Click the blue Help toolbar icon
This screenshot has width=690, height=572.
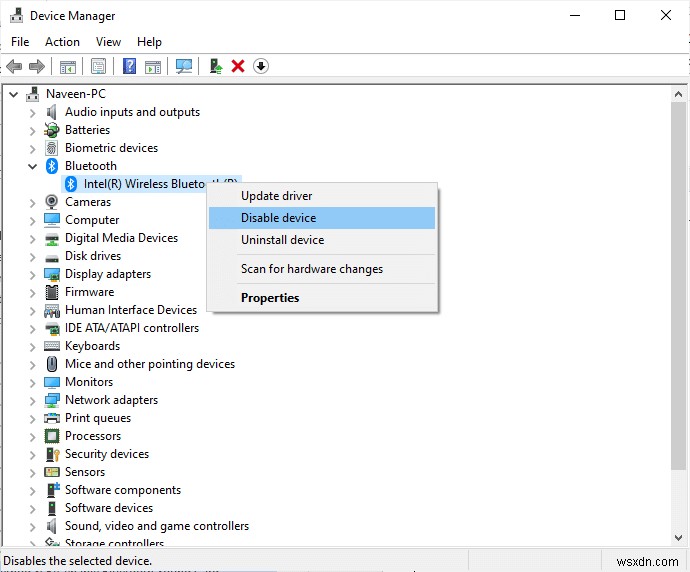click(x=129, y=66)
